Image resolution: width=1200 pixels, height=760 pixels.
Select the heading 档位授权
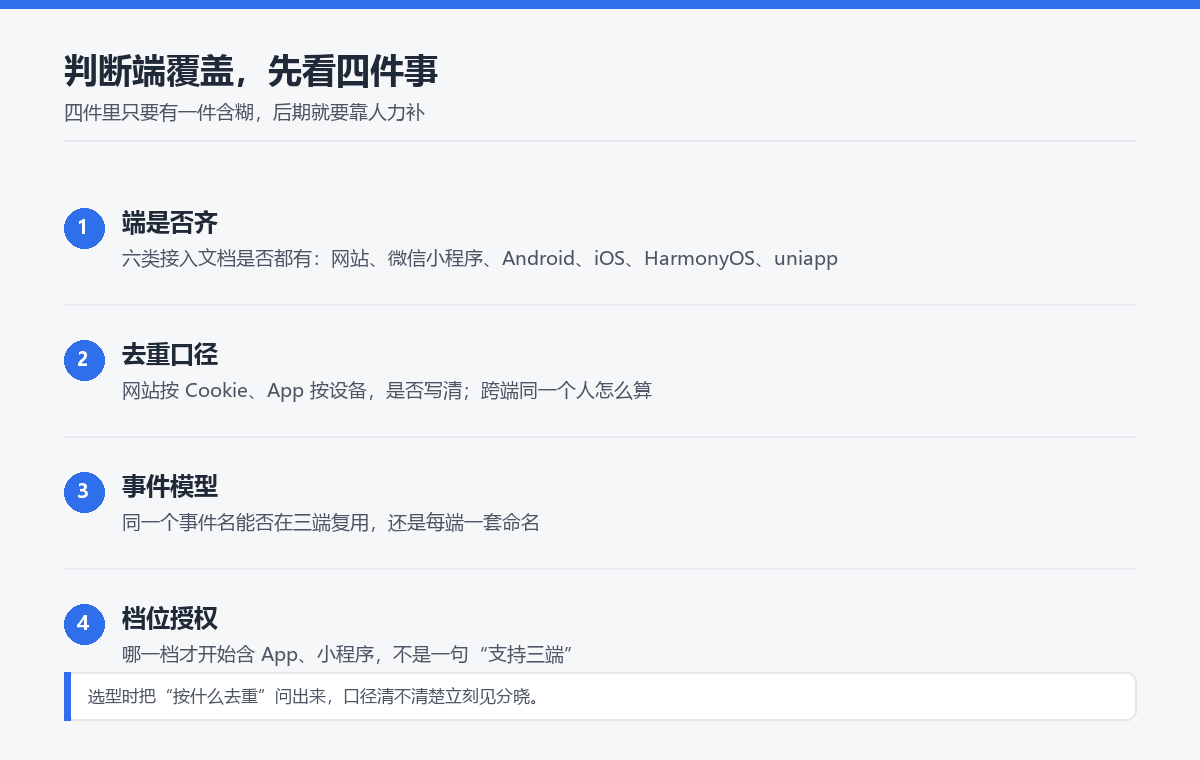[170, 618]
